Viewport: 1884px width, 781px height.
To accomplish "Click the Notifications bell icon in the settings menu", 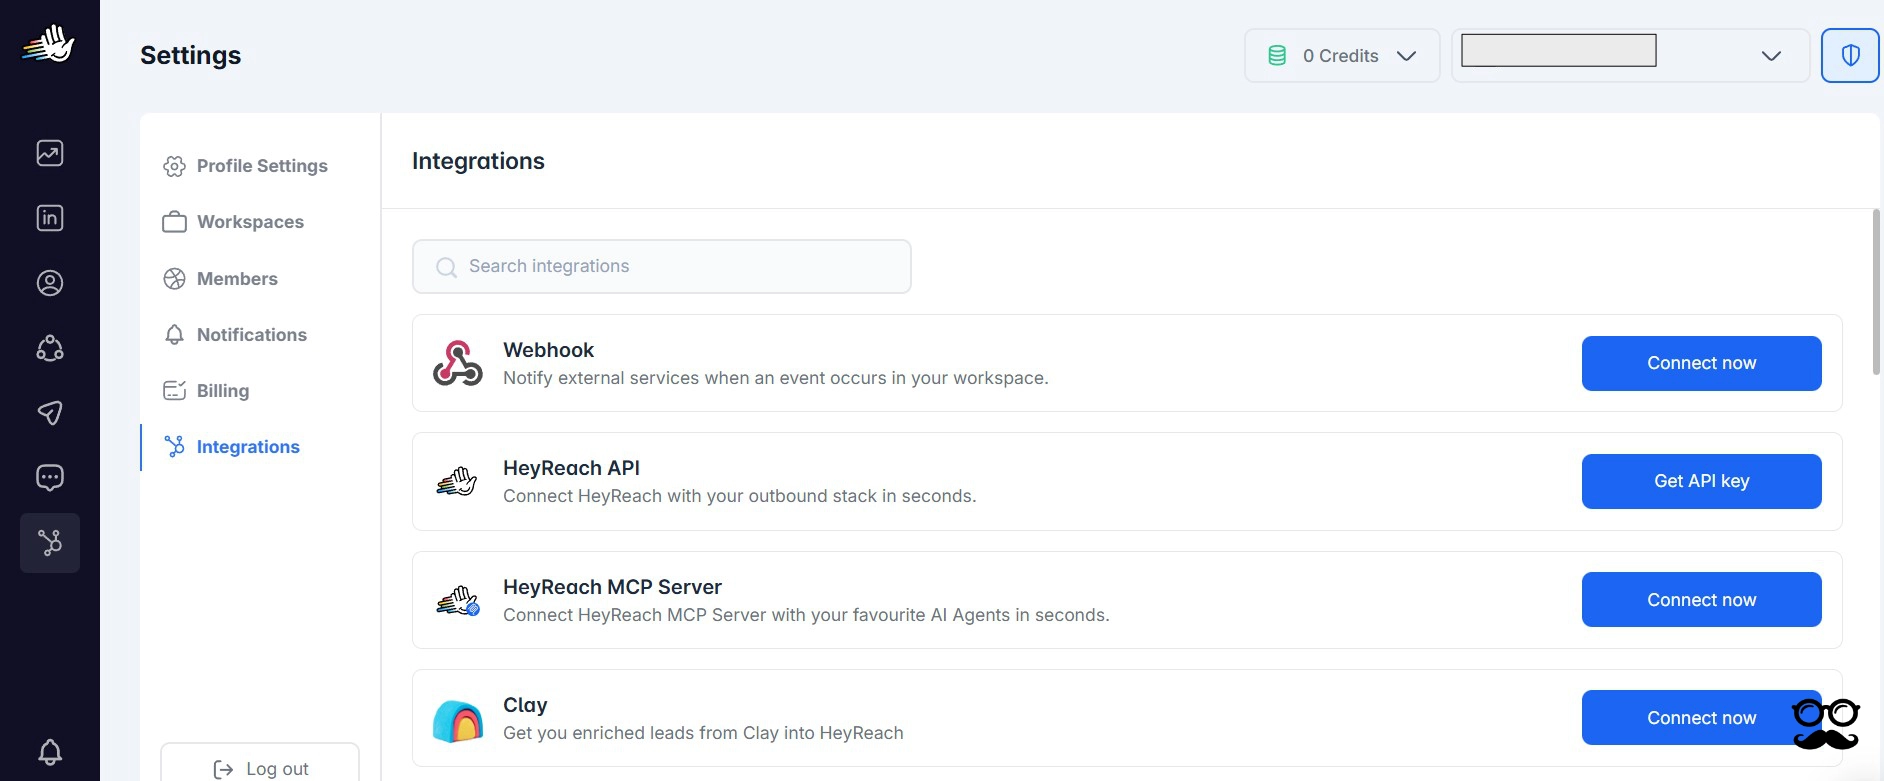I will (174, 335).
